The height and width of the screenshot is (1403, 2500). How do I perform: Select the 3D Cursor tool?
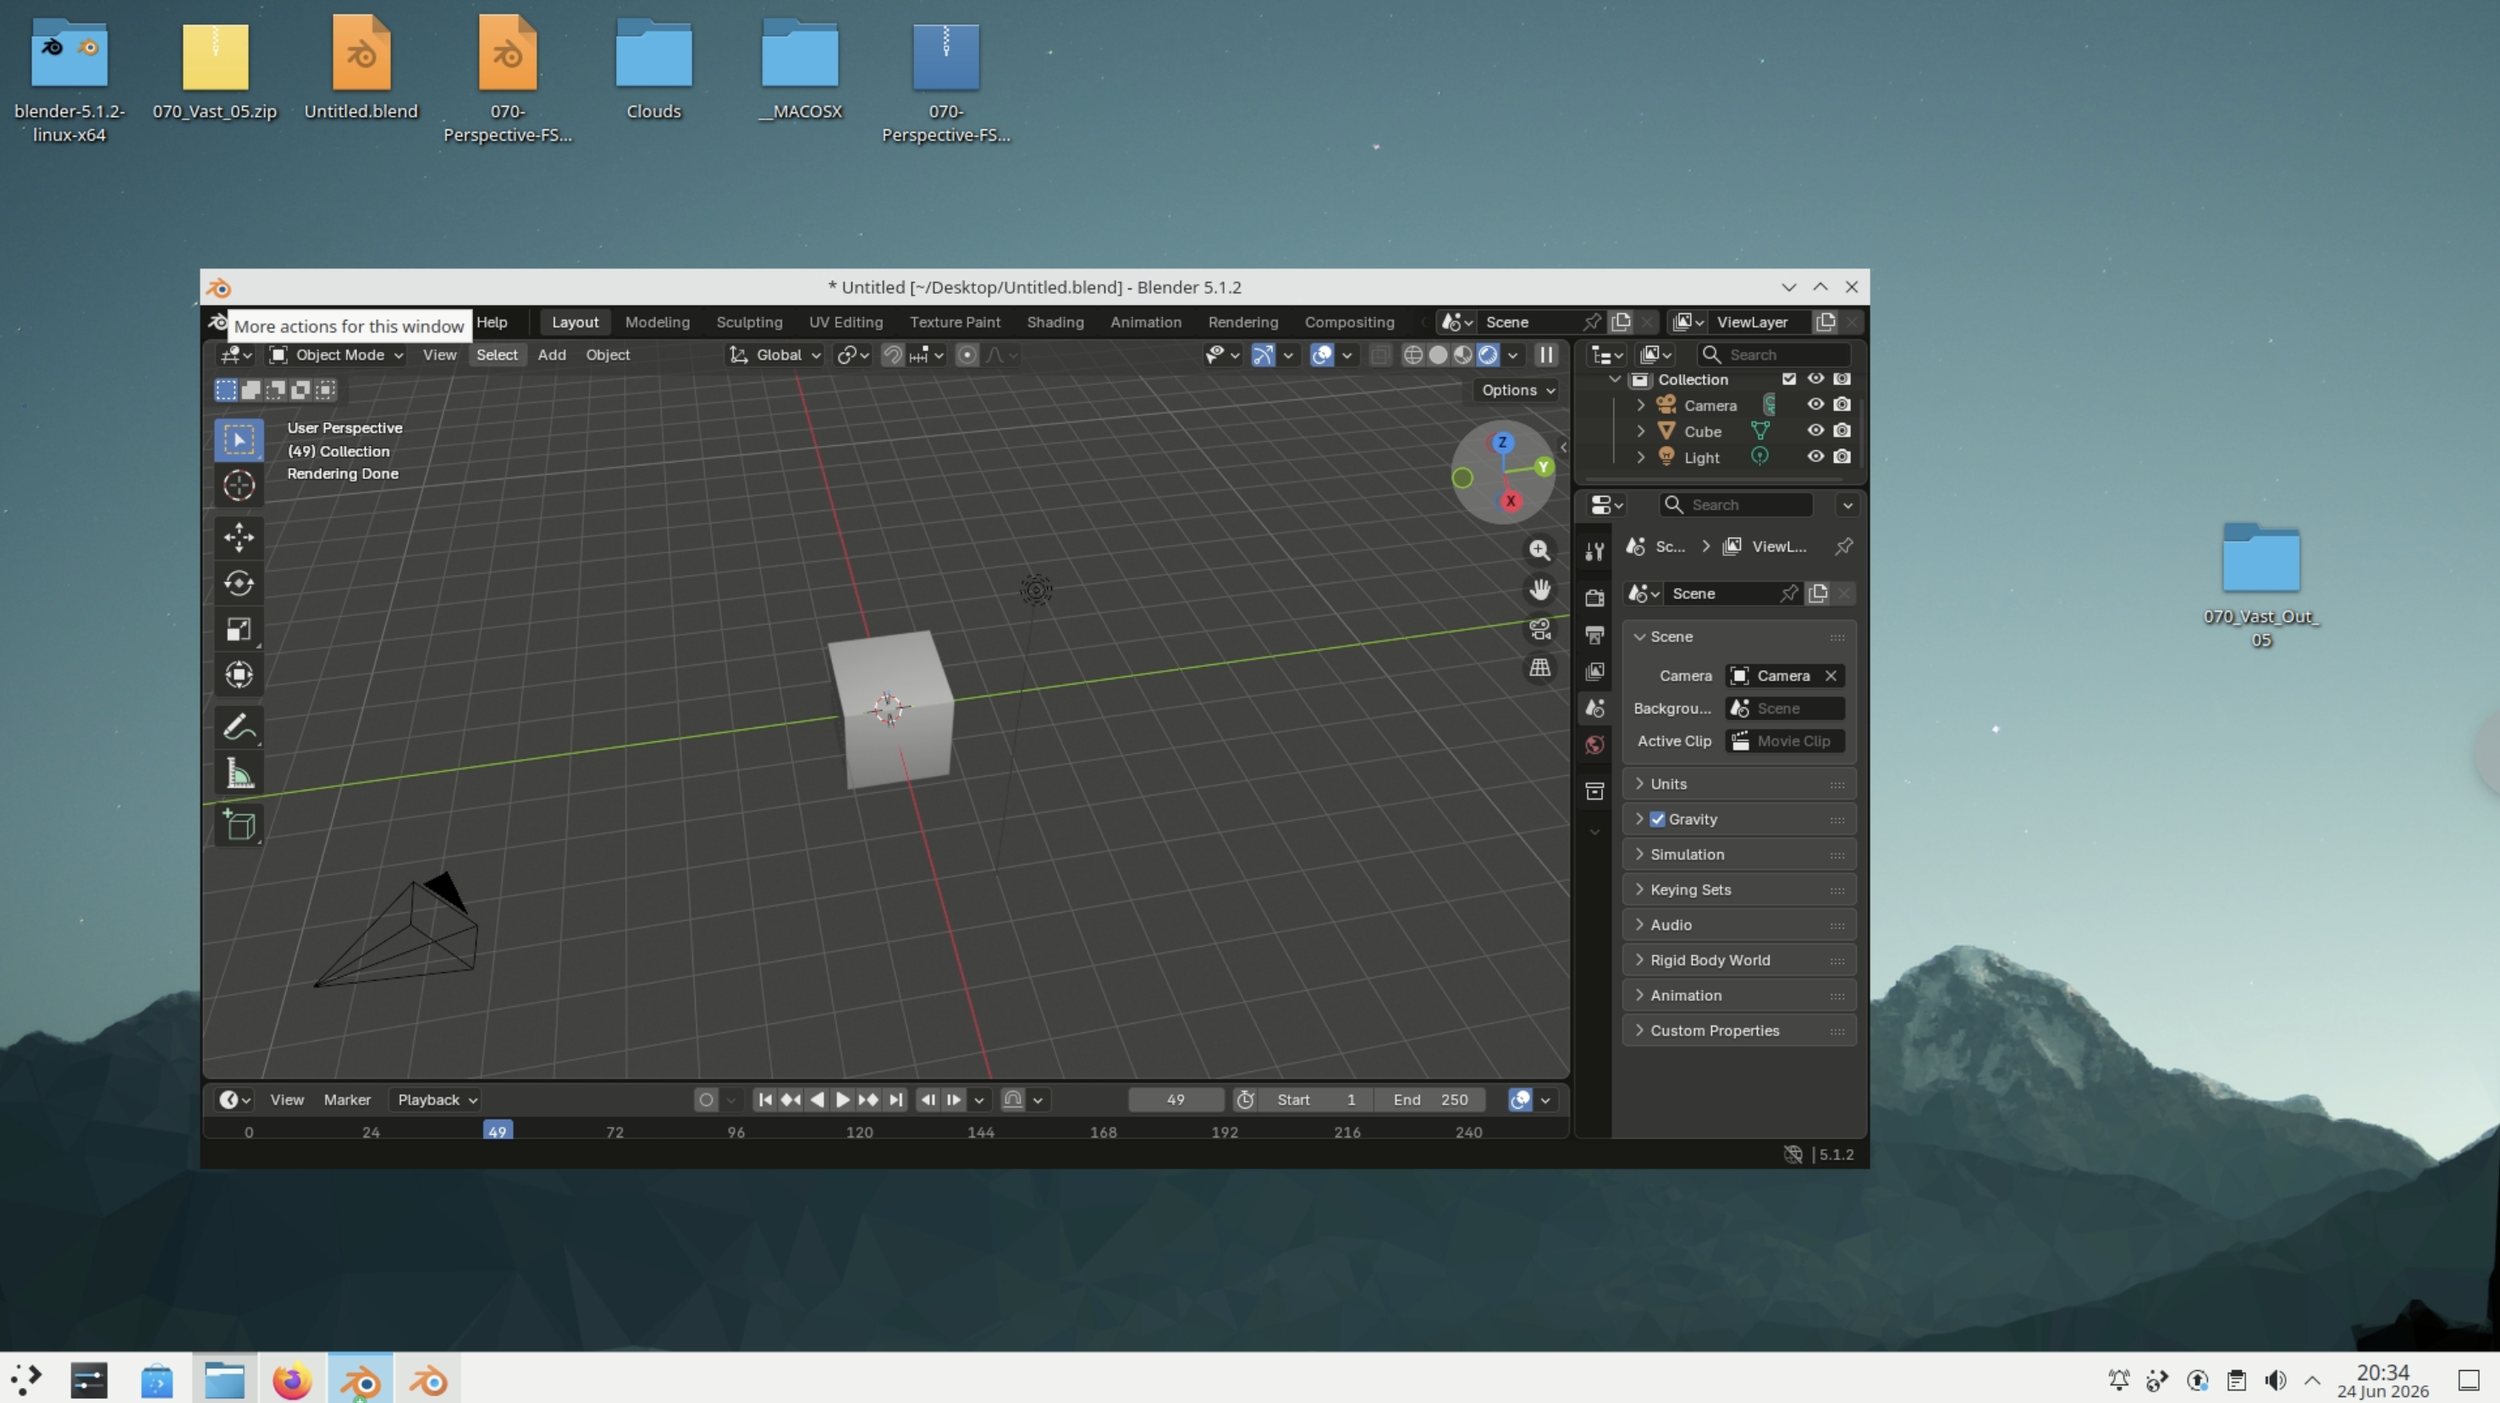pyautogui.click(x=238, y=486)
